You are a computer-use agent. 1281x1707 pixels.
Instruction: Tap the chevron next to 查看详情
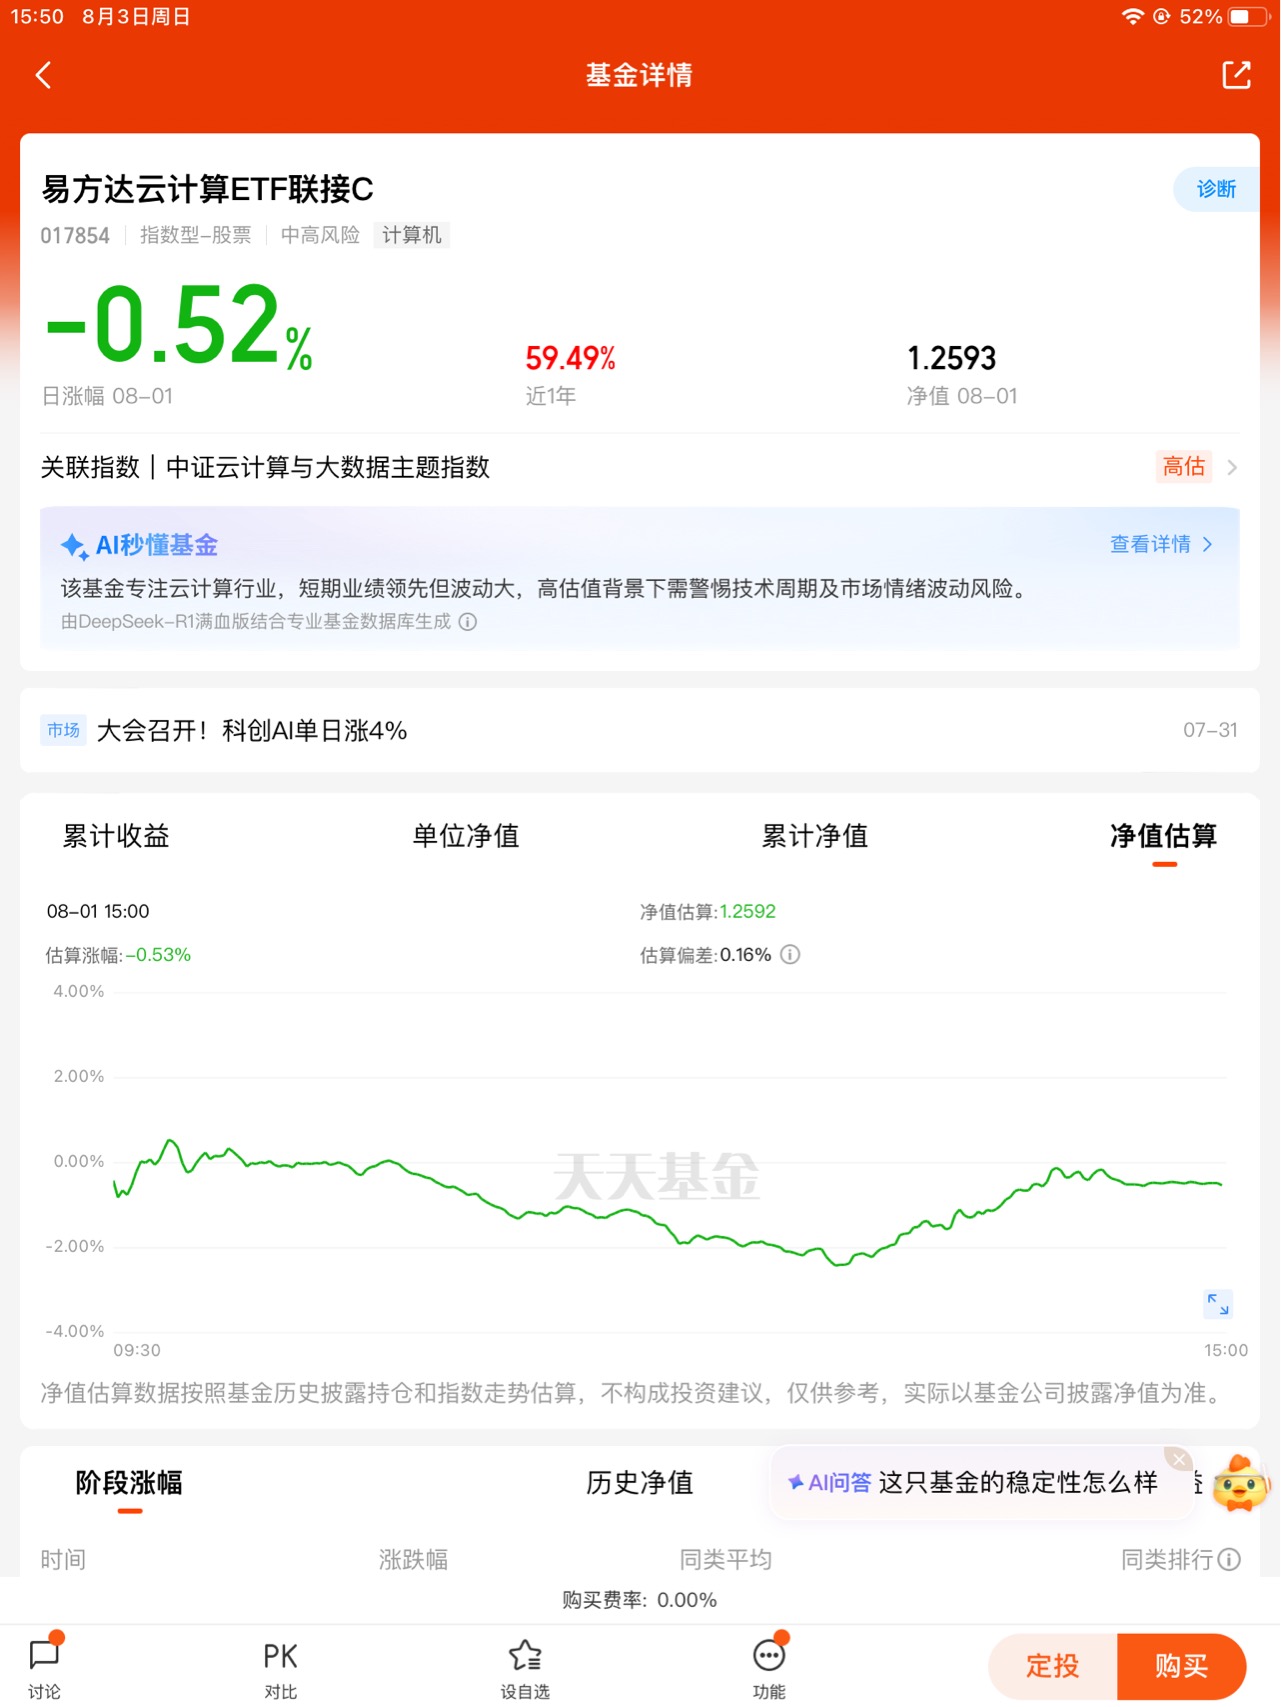[x=1207, y=544]
